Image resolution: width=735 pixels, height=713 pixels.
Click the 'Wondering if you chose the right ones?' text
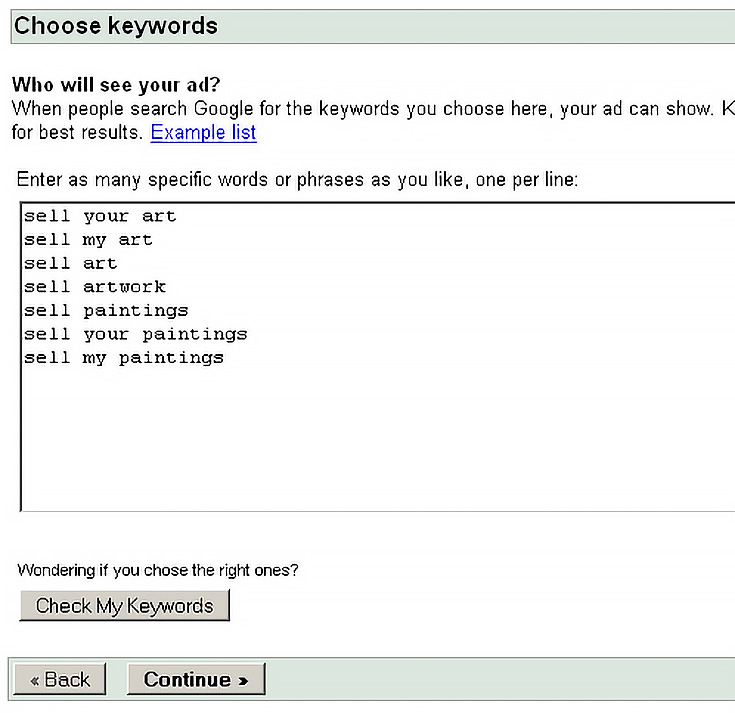158,570
